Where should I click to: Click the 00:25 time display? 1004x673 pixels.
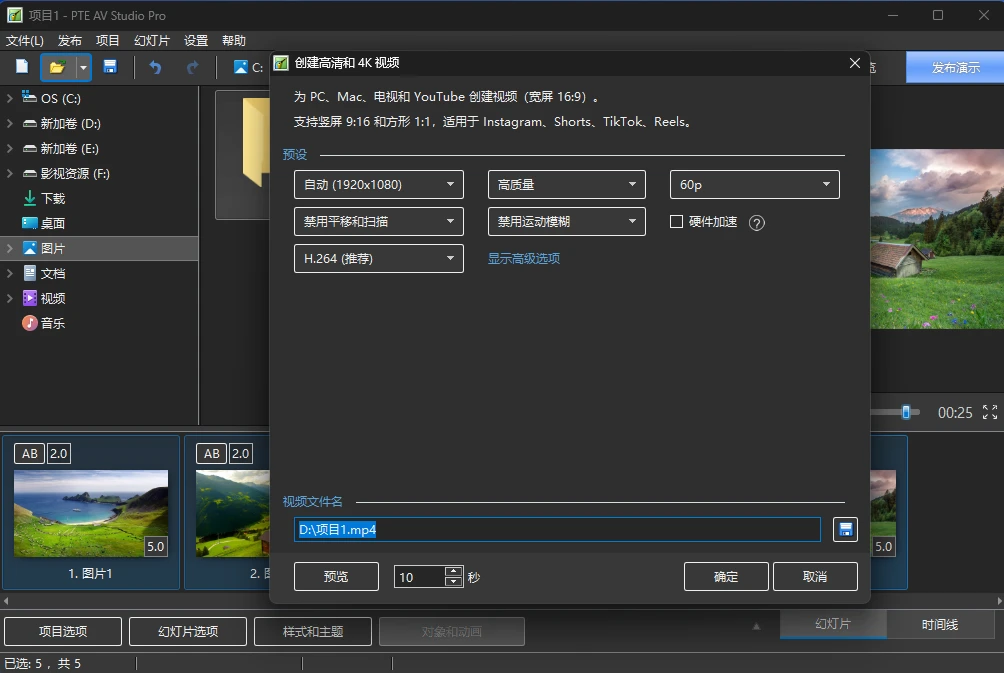[955, 412]
